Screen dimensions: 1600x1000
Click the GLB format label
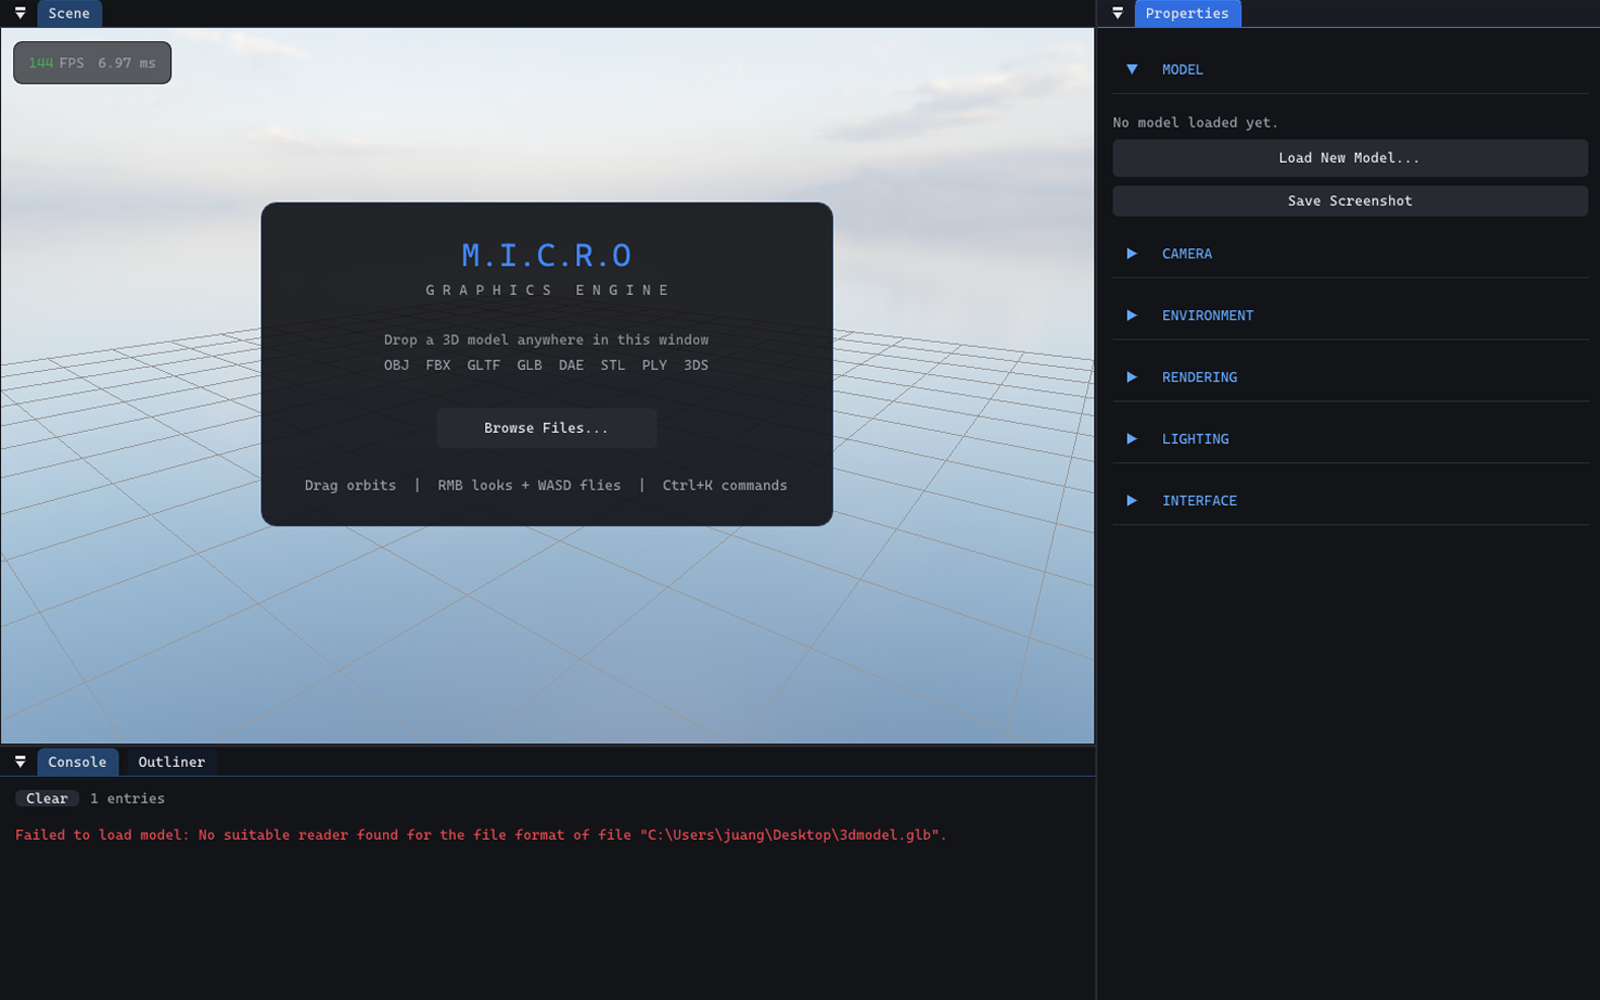529,365
